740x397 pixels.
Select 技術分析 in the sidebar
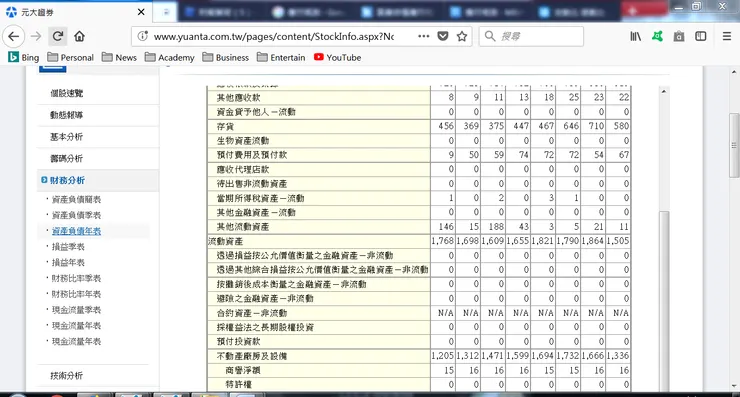click(x=67, y=376)
